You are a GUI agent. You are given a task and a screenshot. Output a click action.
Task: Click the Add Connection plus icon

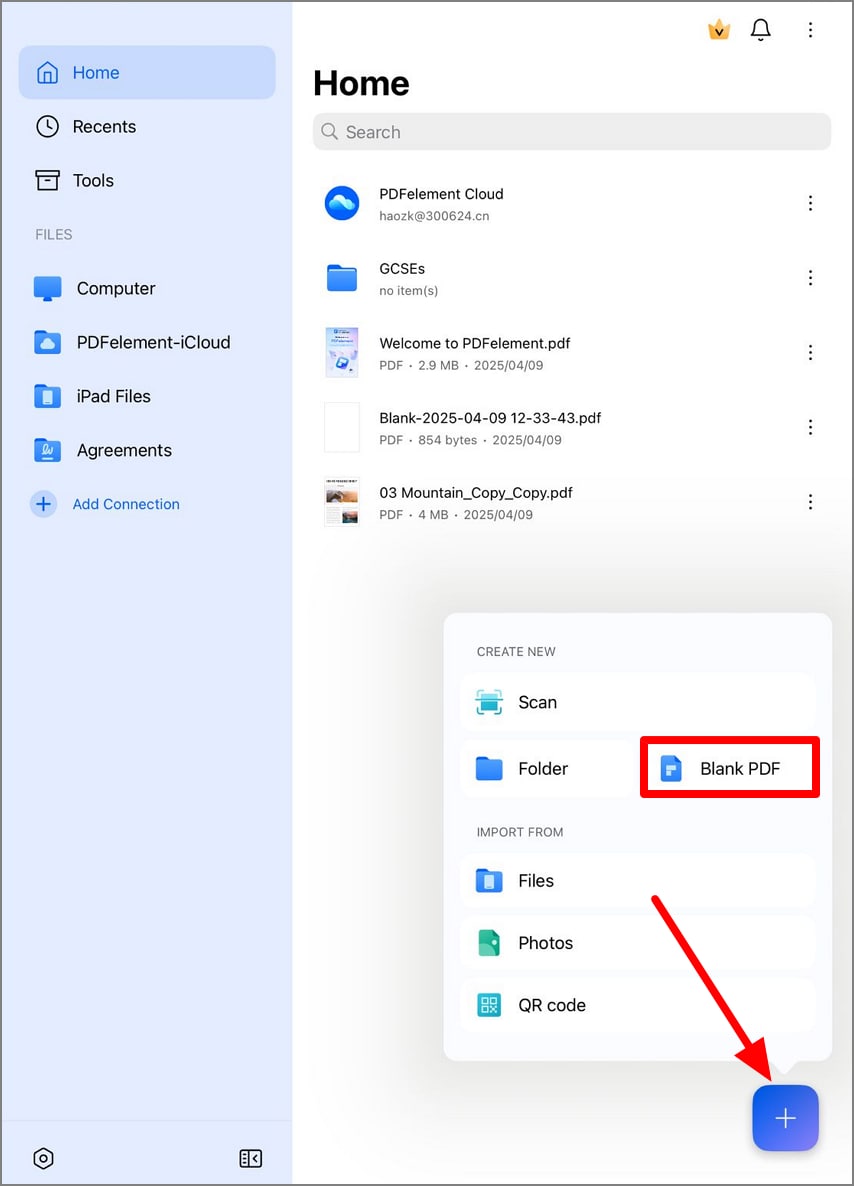pyautogui.click(x=43, y=504)
